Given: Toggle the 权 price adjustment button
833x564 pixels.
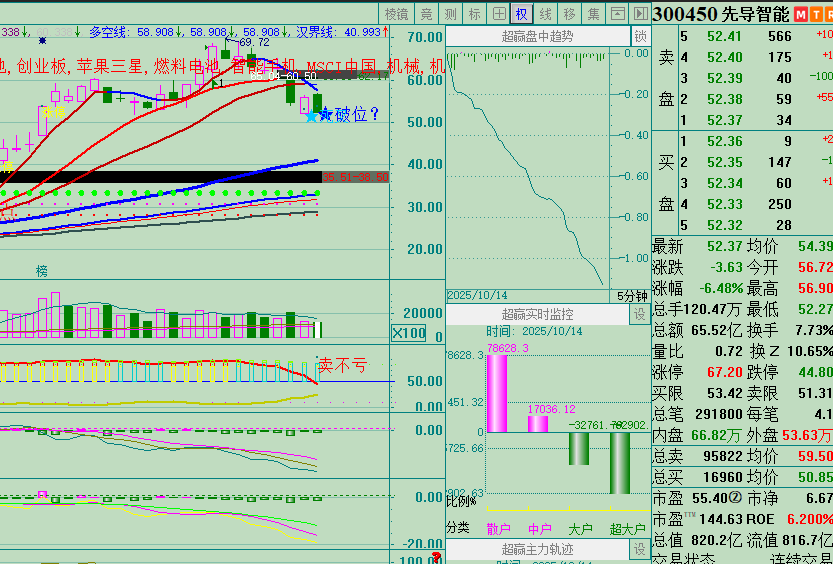Looking at the screenshot, I should pyautogui.click(x=521, y=13).
